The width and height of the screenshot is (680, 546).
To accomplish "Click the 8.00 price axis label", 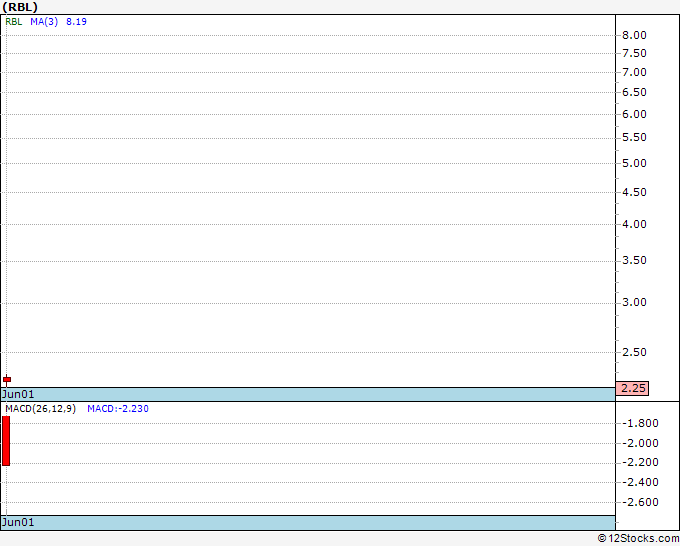I will (x=634, y=35).
